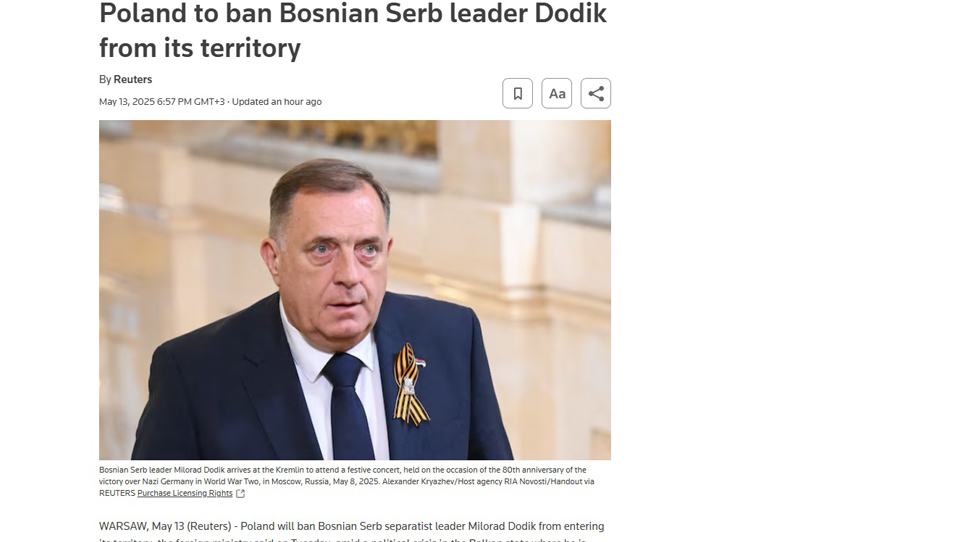This screenshot has width=964, height=542.
Task: Follow the Purchase Licensing Rights link
Action: click(184, 493)
